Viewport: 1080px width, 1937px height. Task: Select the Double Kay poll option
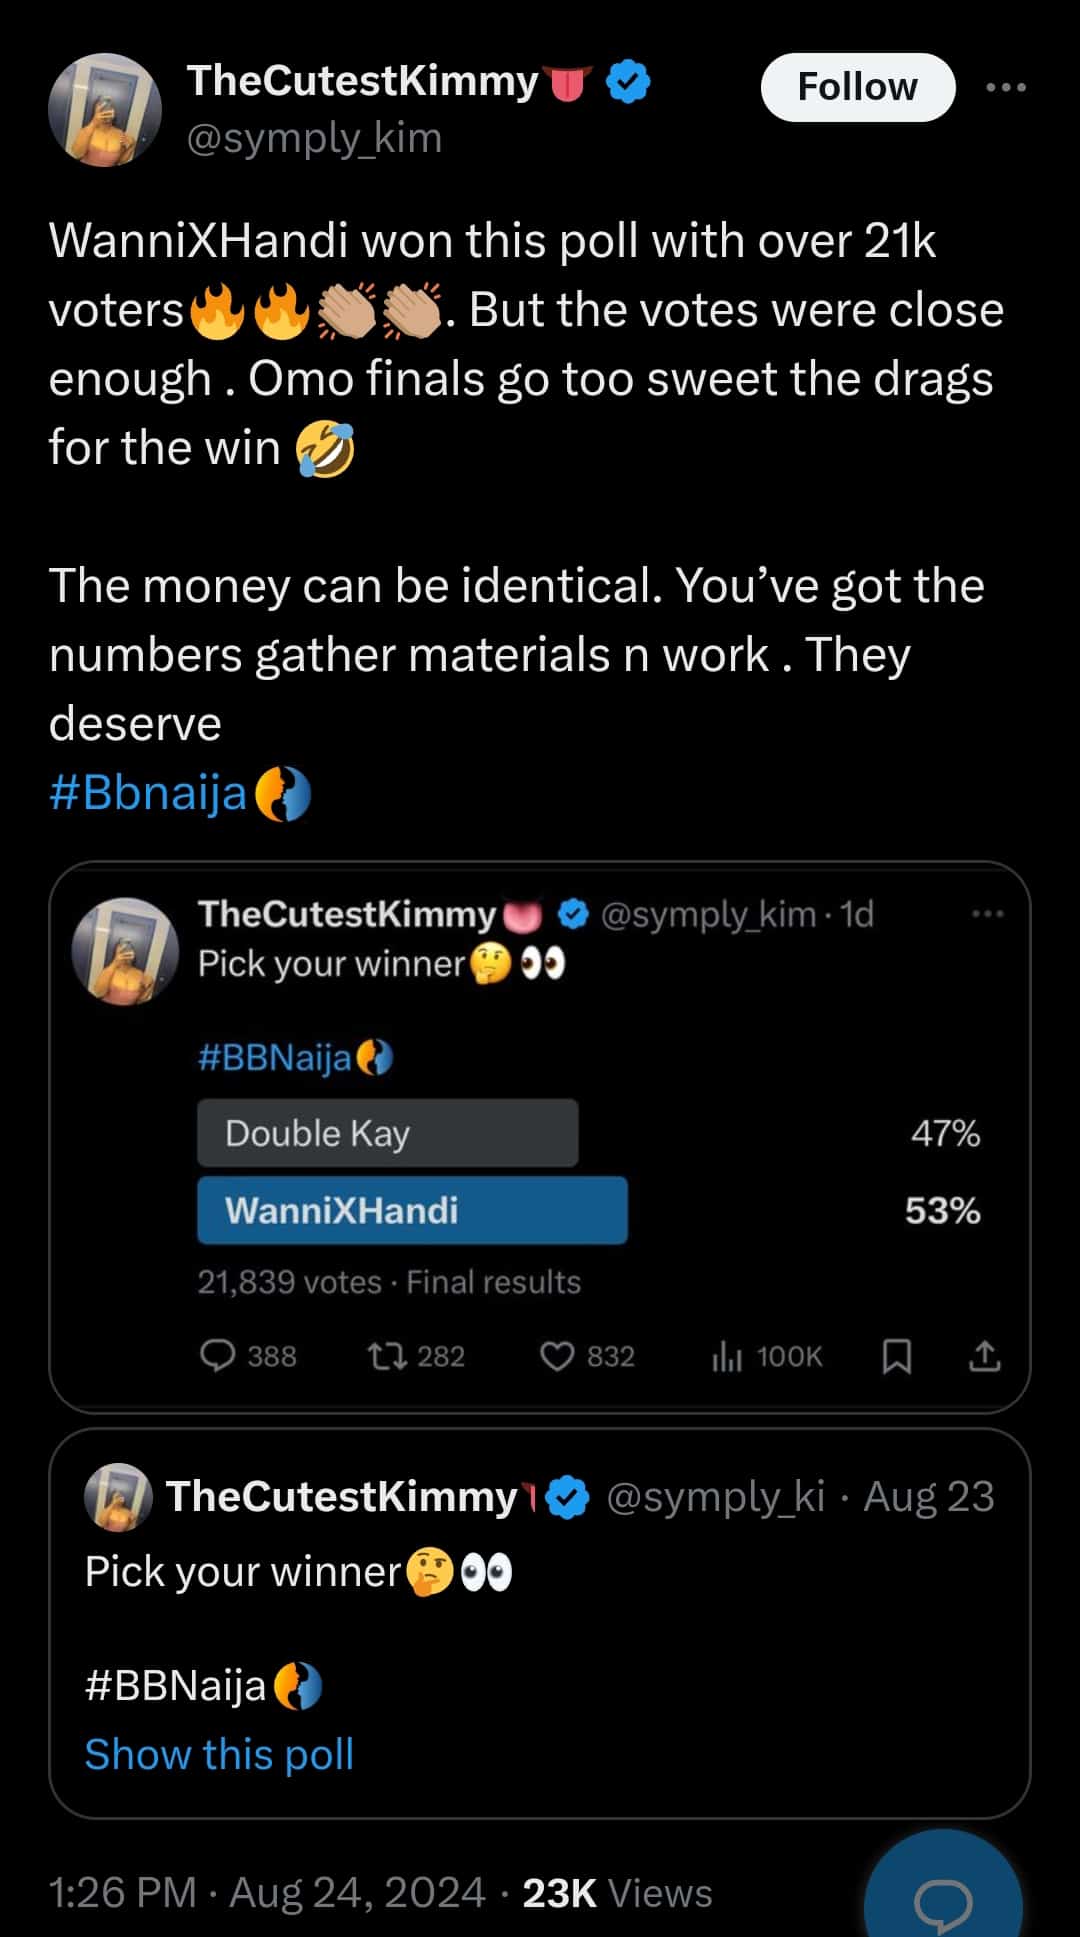388,1133
